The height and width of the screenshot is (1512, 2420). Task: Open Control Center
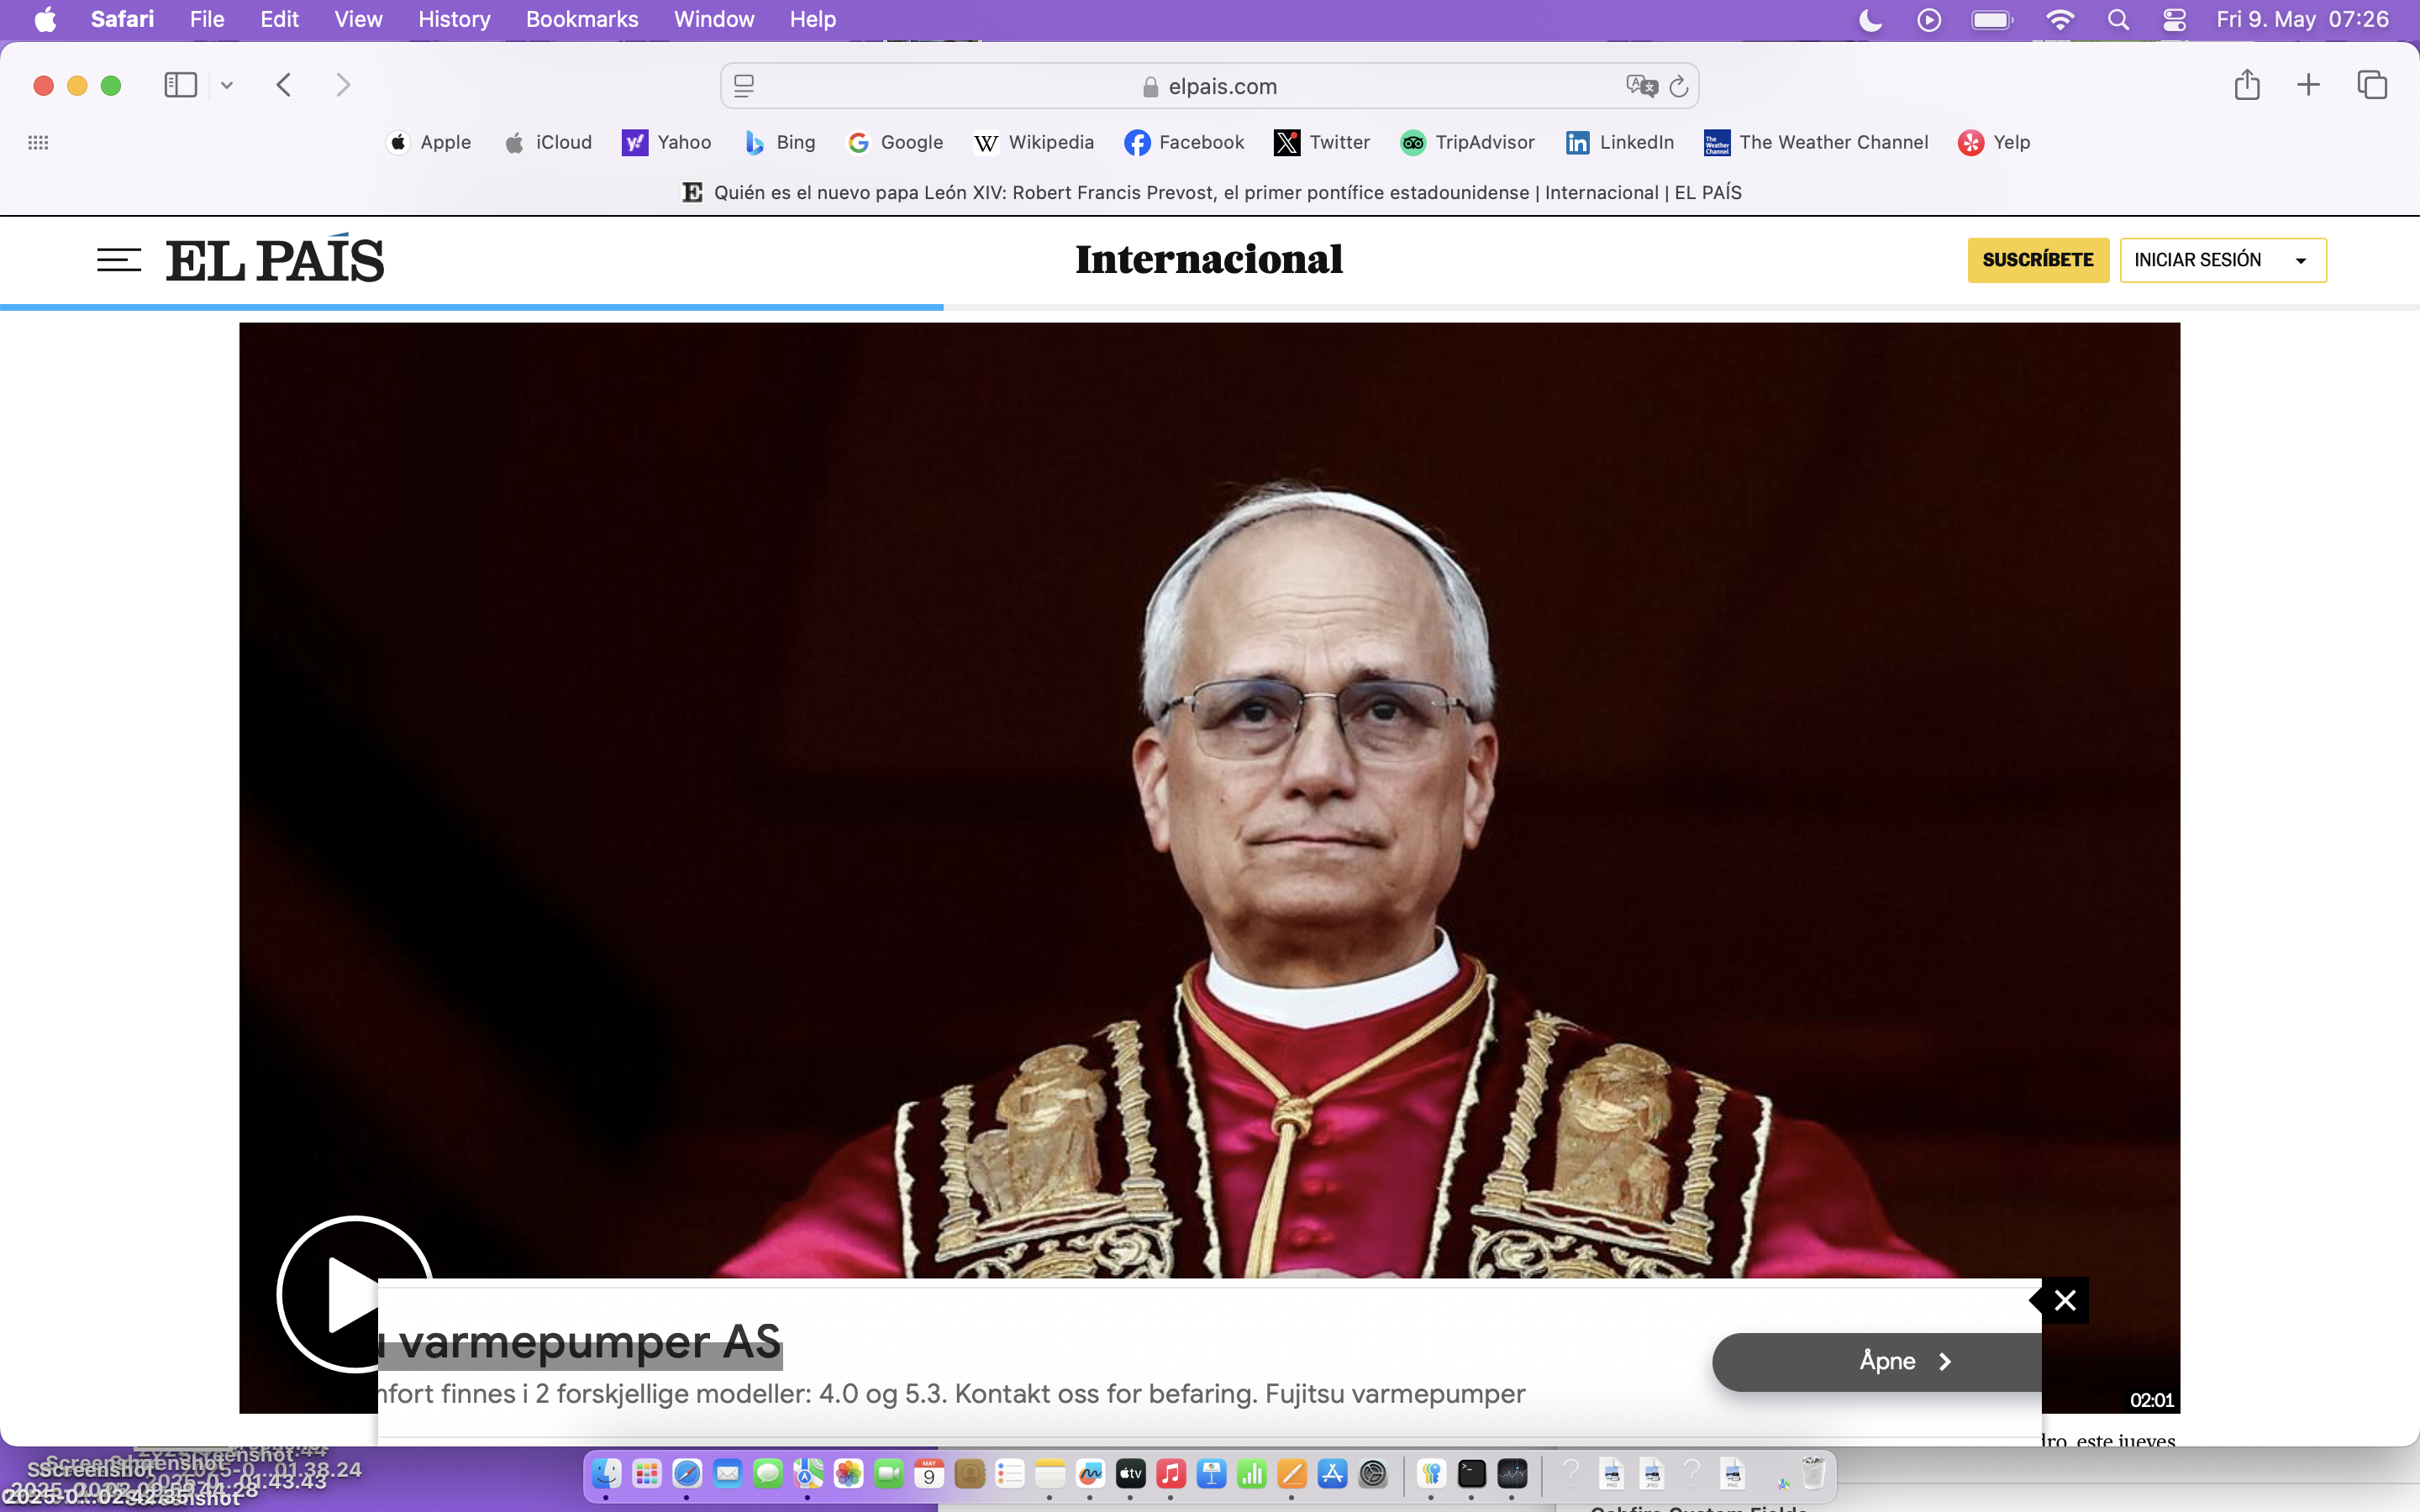[x=2174, y=19]
